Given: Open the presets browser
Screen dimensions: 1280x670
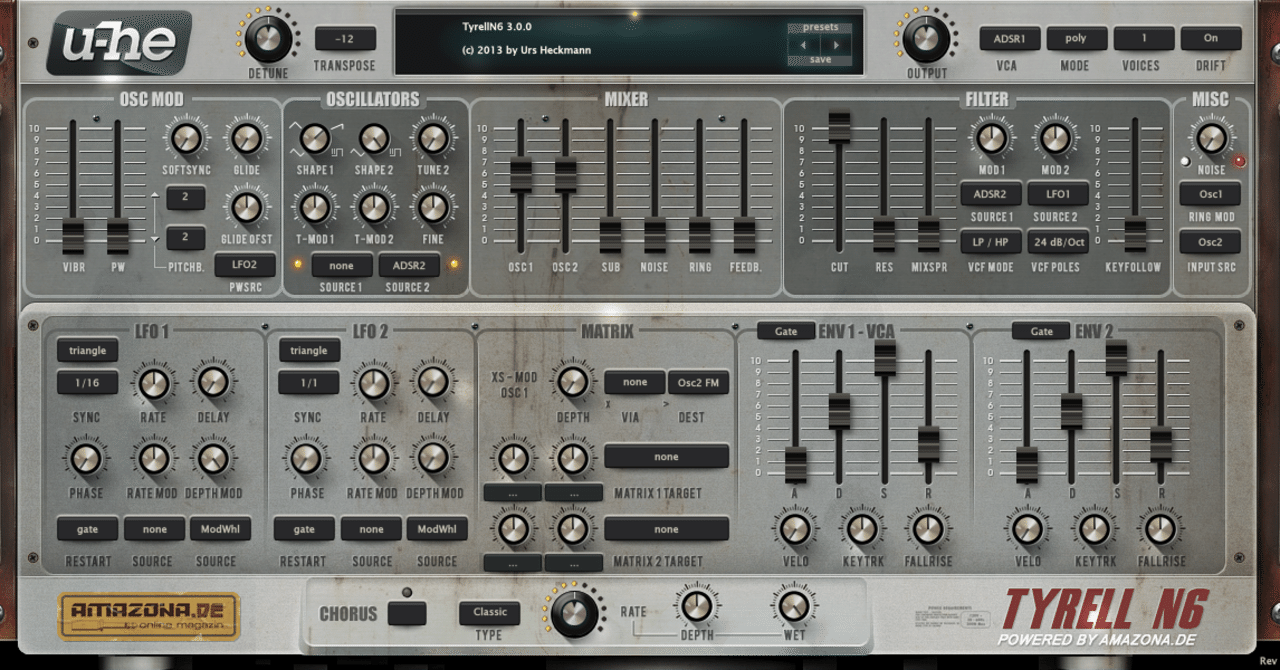Looking at the screenshot, I should point(820,28).
